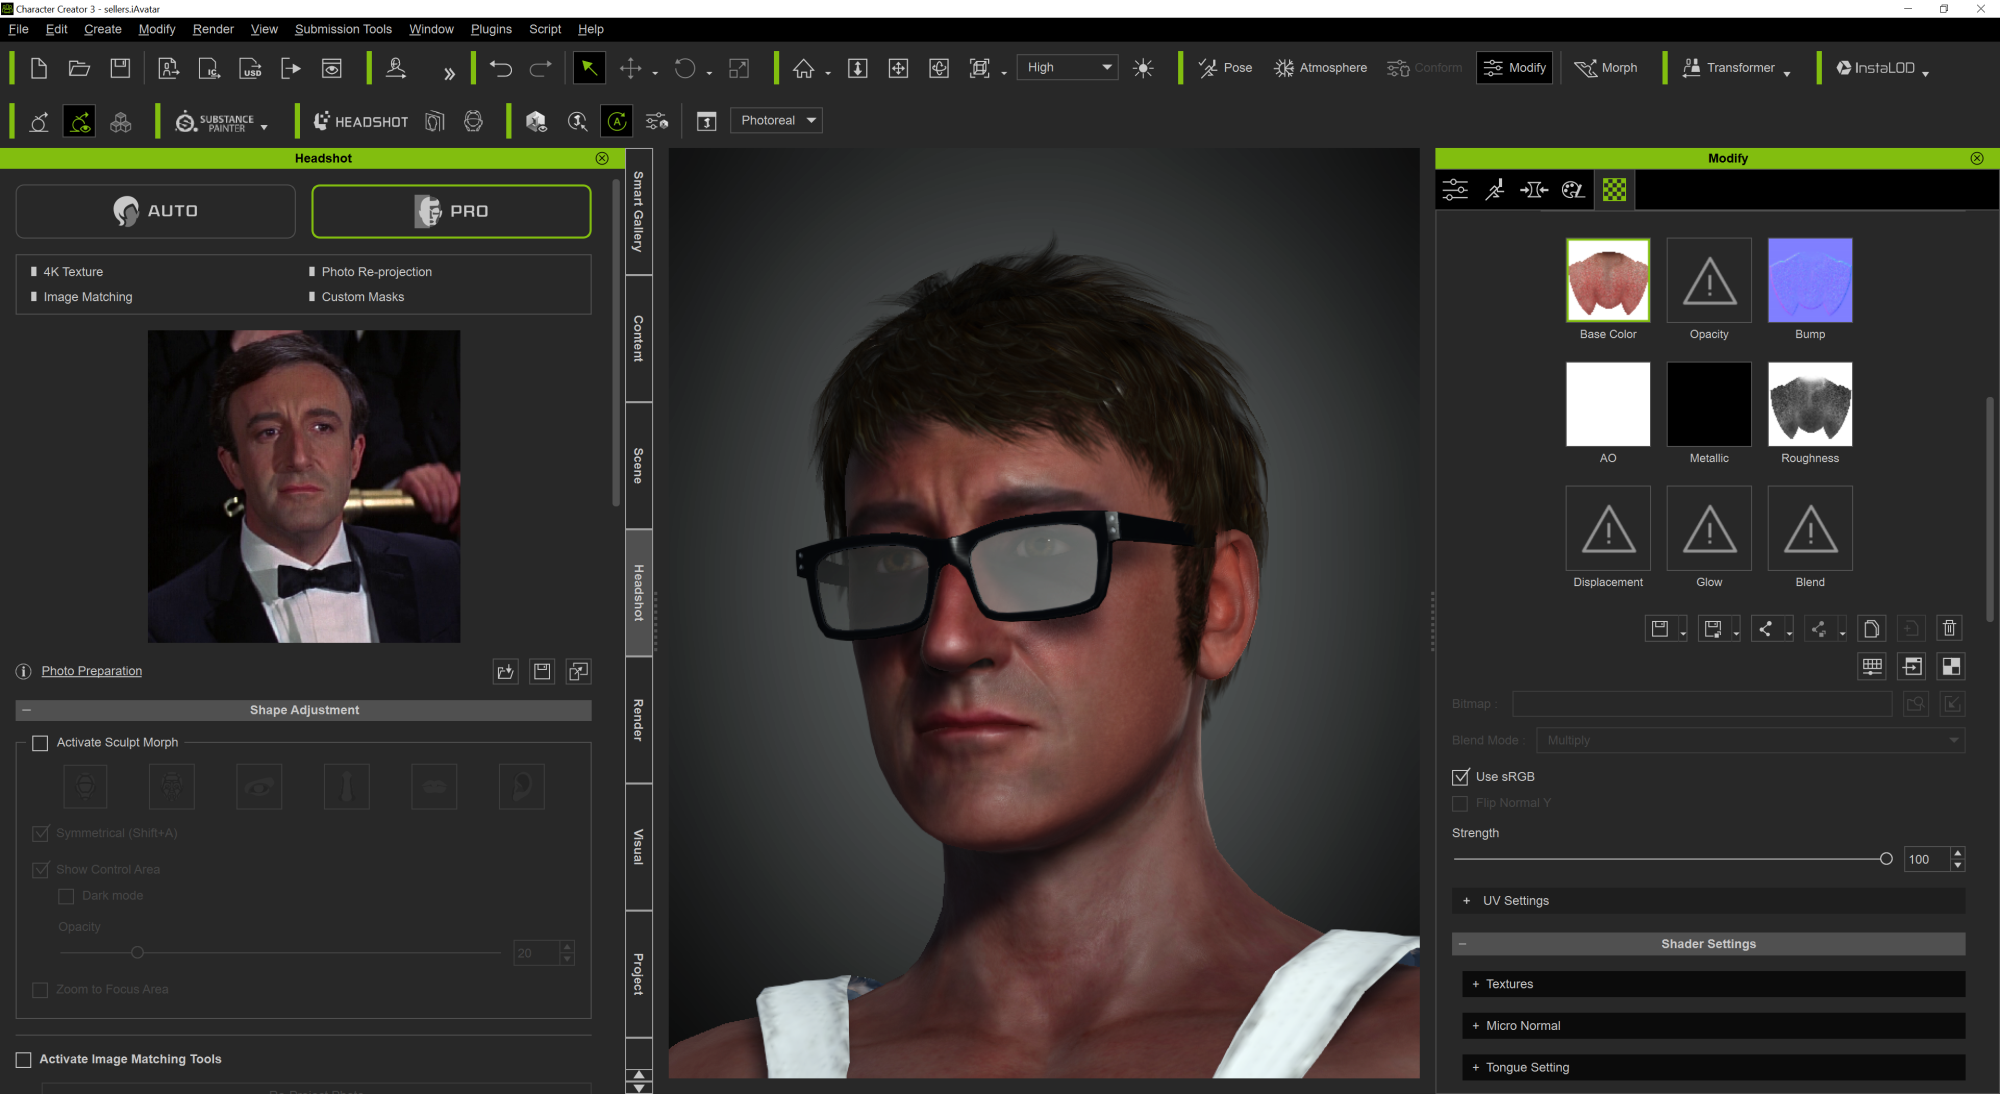Click the info icon next to Photo Preparation
Image resolution: width=2000 pixels, height=1094 pixels.
pos(24,671)
